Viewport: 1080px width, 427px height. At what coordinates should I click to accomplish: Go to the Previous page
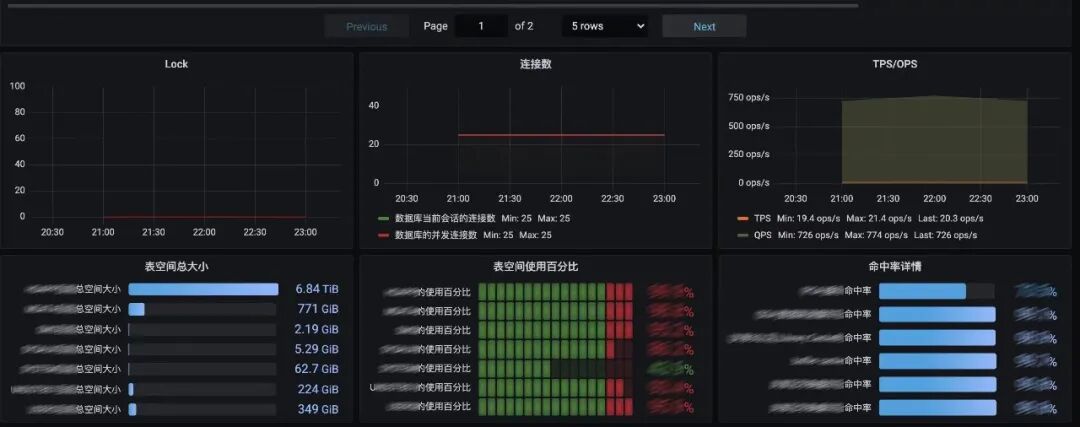366,26
